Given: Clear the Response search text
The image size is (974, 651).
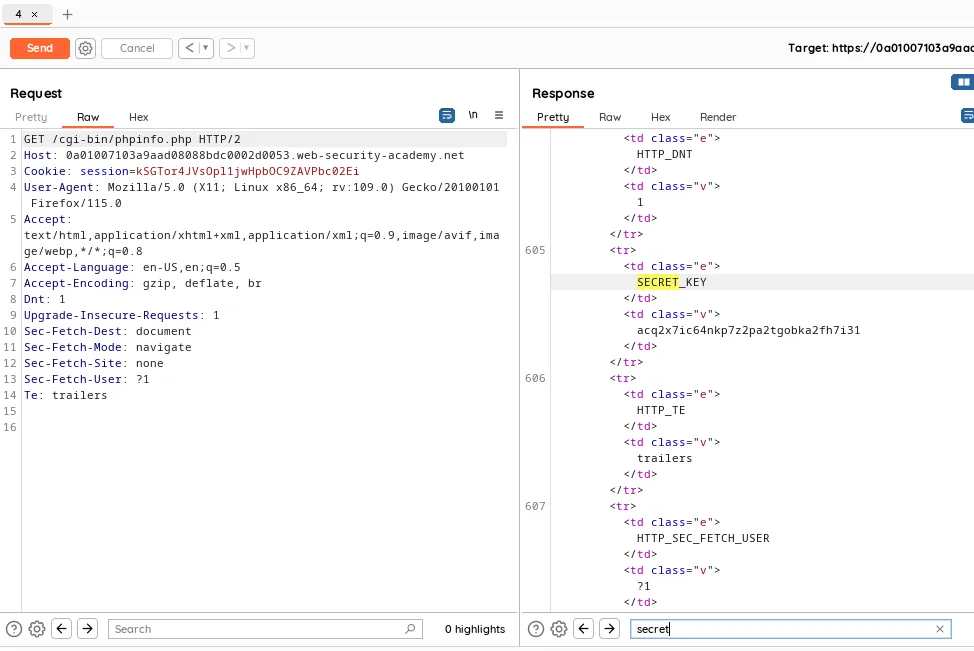Looking at the screenshot, I should tap(940, 629).
